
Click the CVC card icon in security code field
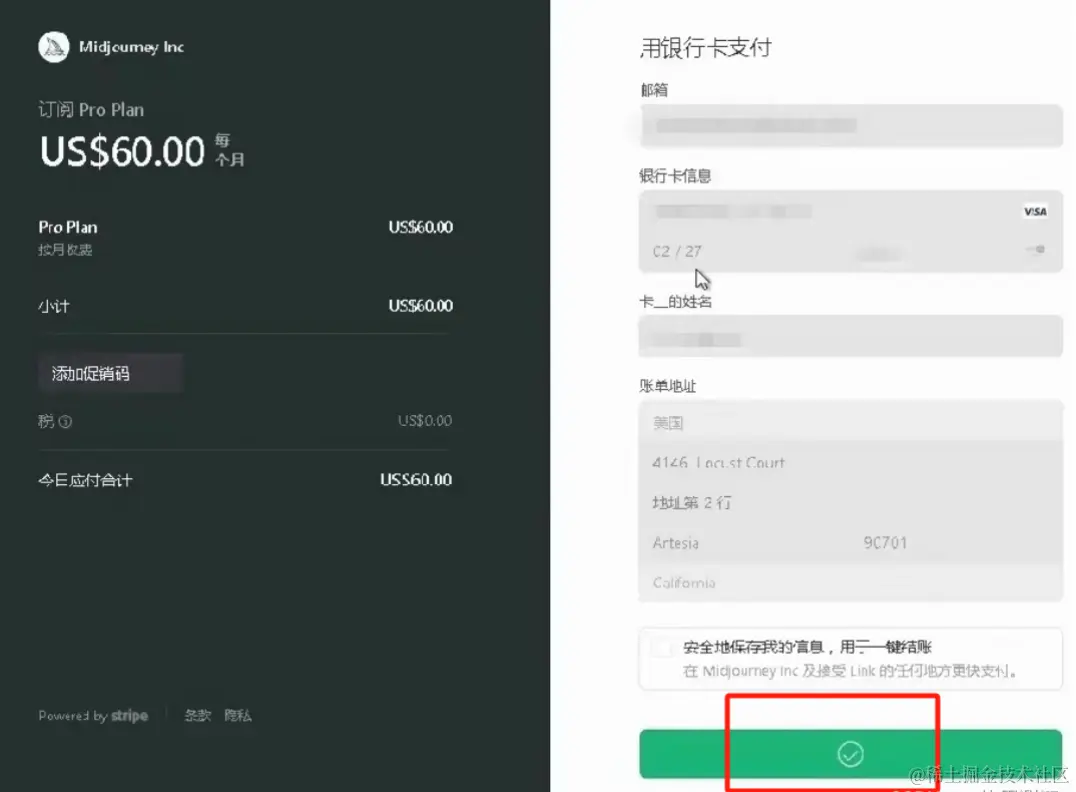1038,250
